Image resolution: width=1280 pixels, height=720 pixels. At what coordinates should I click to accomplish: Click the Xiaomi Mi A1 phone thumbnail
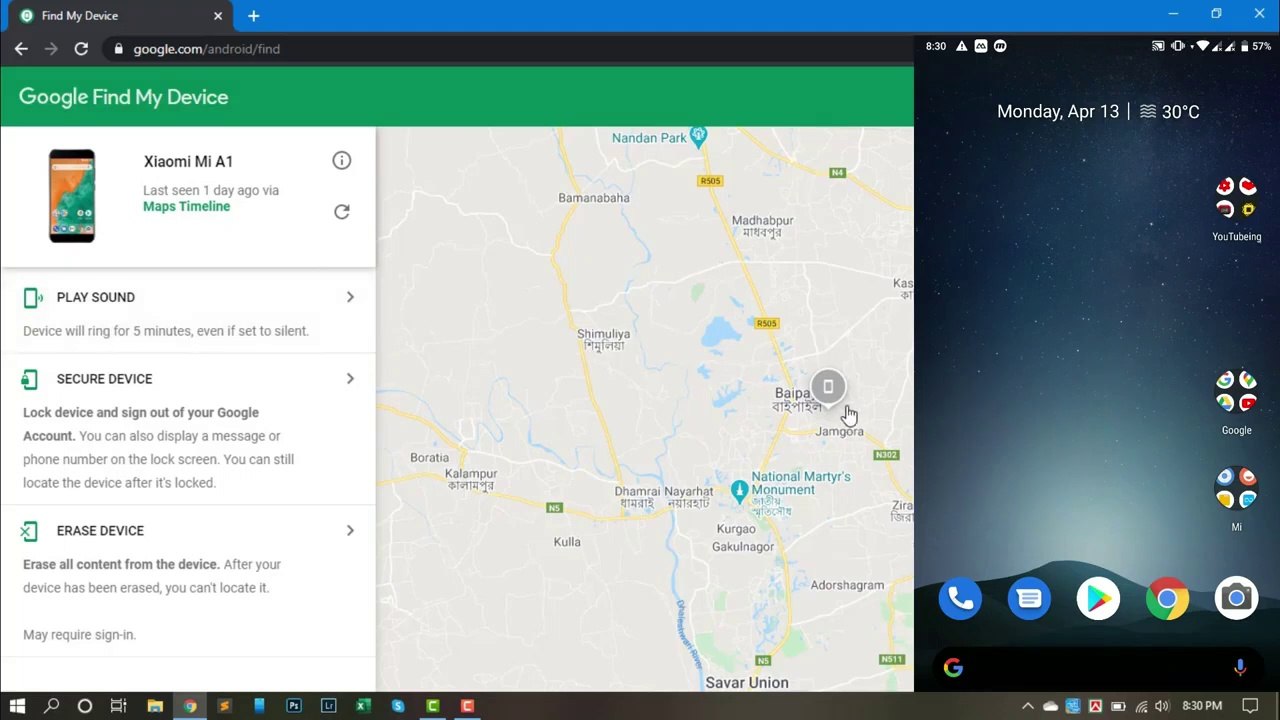point(72,196)
